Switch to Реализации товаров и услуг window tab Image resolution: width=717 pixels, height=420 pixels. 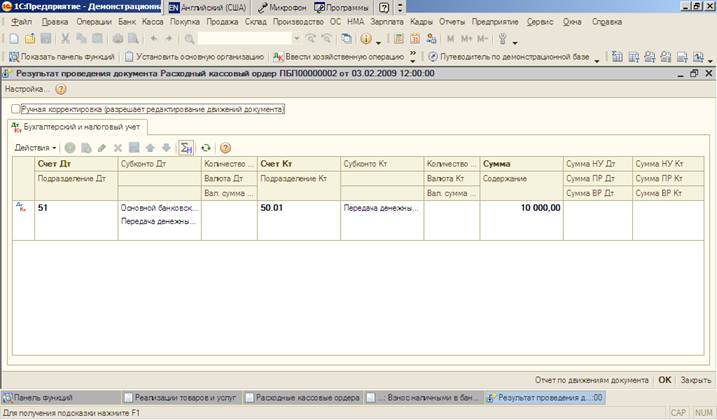pos(182,398)
